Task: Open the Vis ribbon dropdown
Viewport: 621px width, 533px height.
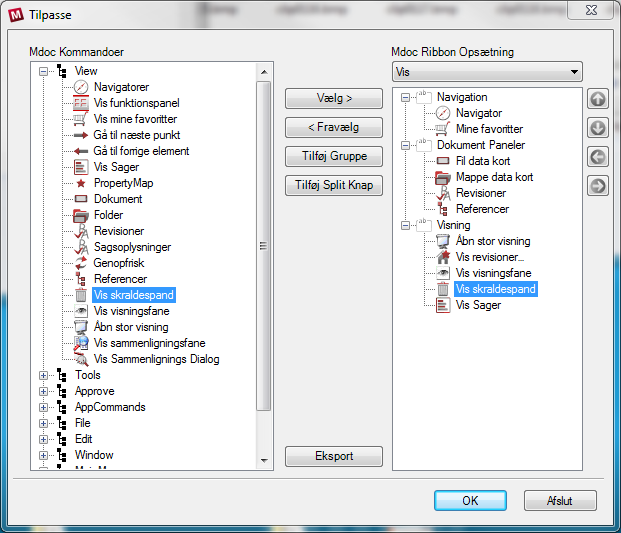Action: tap(487, 72)
